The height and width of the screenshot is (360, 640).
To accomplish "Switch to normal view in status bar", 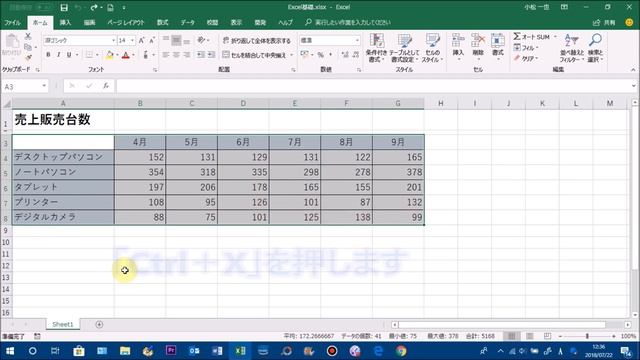I will coord(511,336).
